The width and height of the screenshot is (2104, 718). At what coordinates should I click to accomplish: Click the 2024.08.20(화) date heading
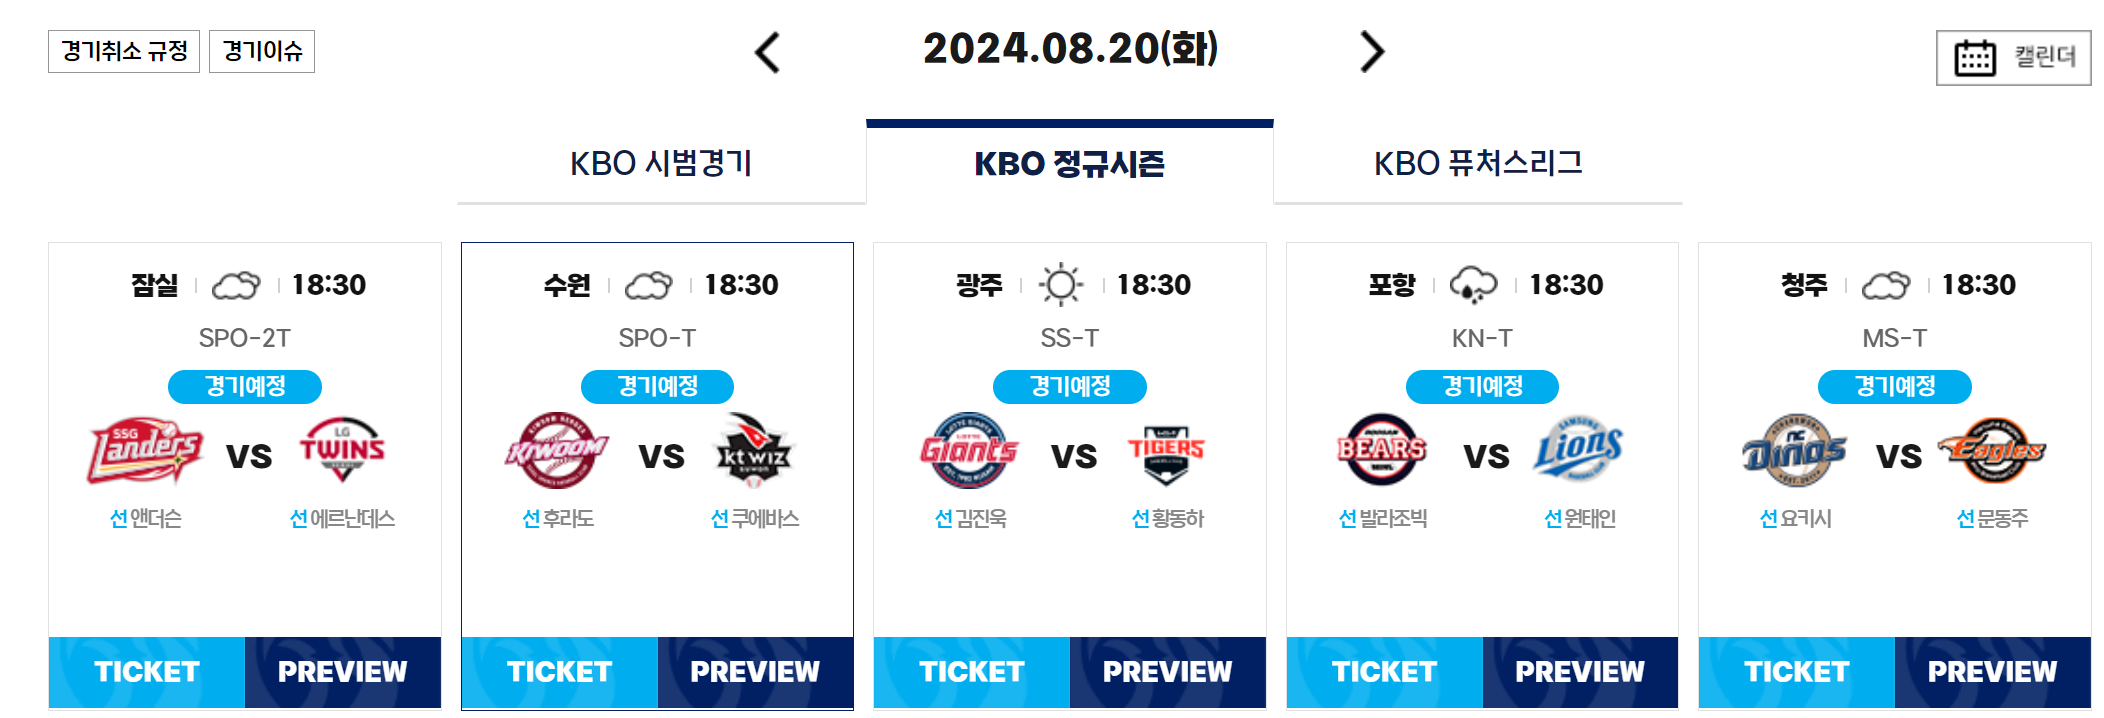pos(1070,49)
